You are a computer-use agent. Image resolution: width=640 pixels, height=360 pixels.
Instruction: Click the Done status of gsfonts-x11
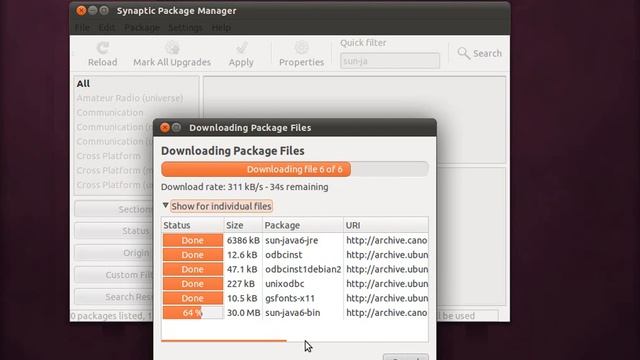point(193,298)
